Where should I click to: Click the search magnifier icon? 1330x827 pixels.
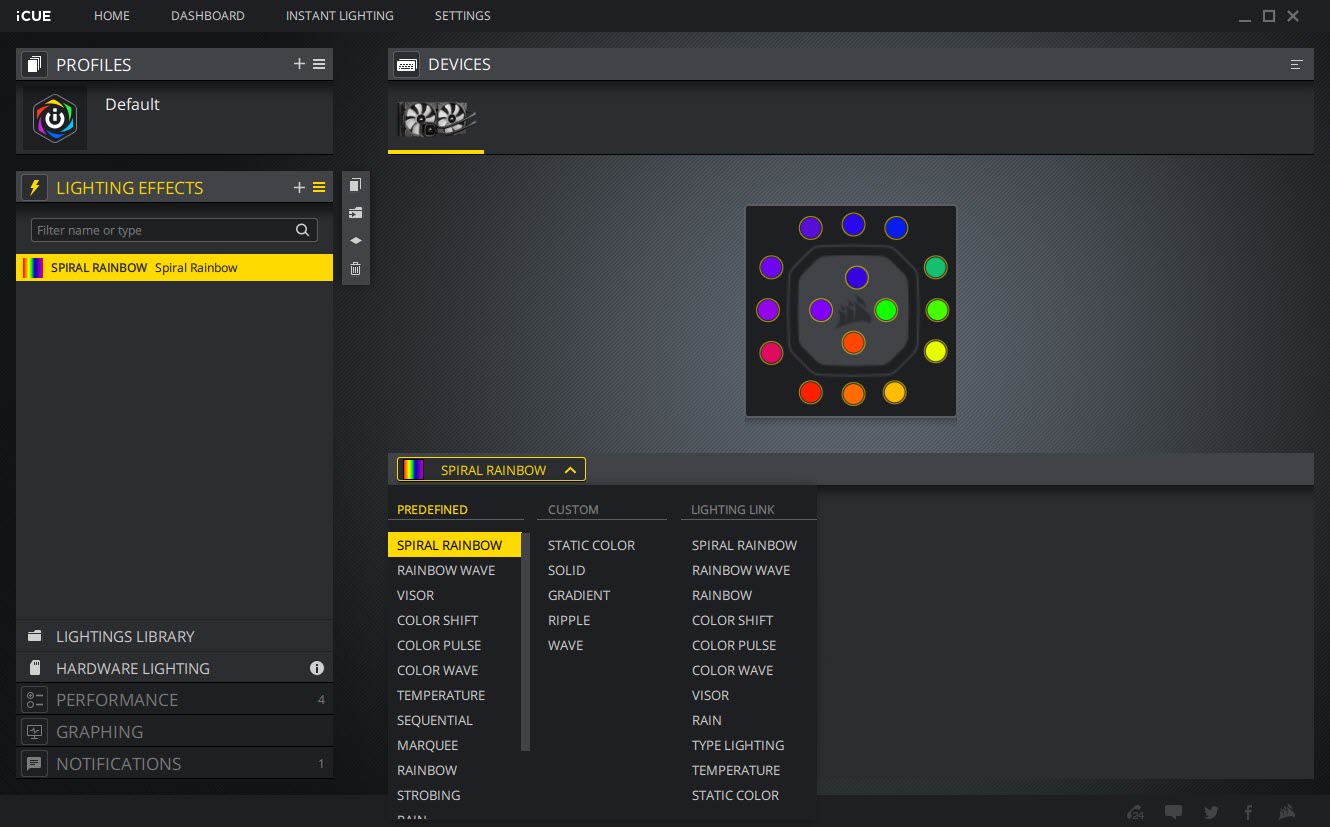(x=302, y=230)
